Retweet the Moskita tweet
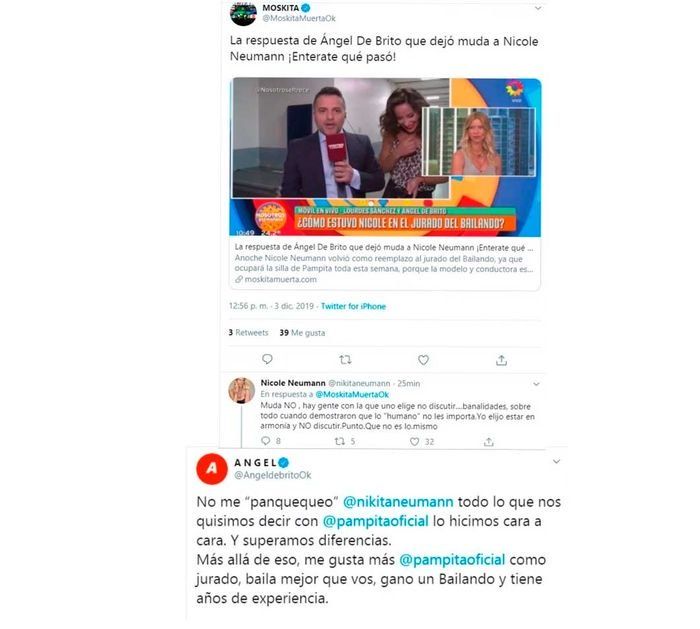Image resolution: width=700 pixels, height=629 pixels. coord(345,359)
